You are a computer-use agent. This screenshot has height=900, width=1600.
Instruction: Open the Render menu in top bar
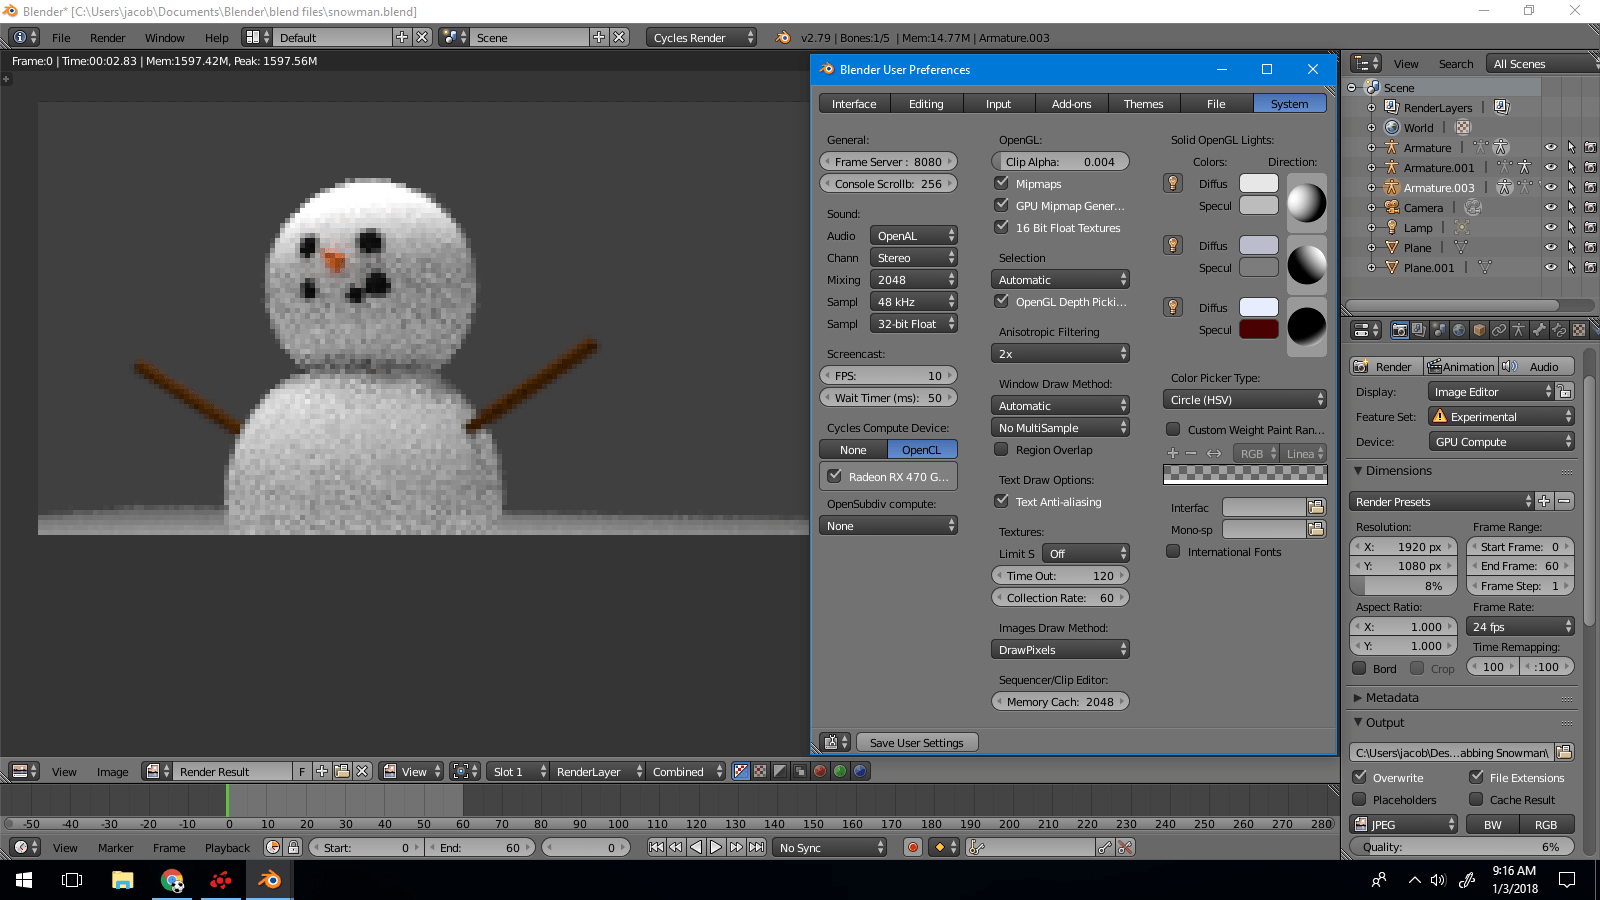(107, 38)
